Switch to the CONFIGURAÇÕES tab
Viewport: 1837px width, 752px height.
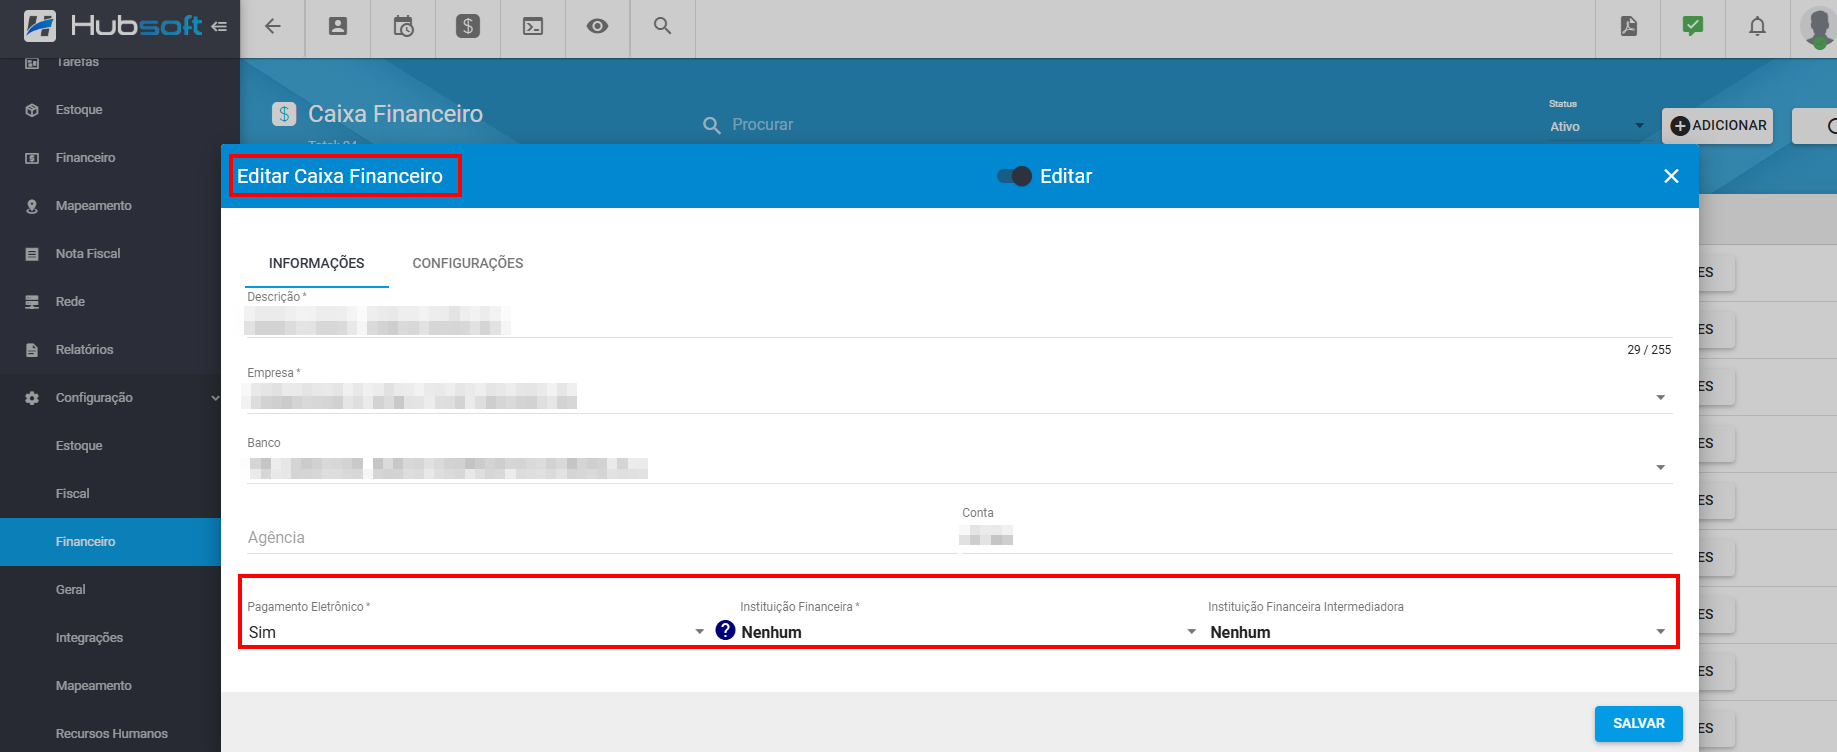(x=468, y=263)
